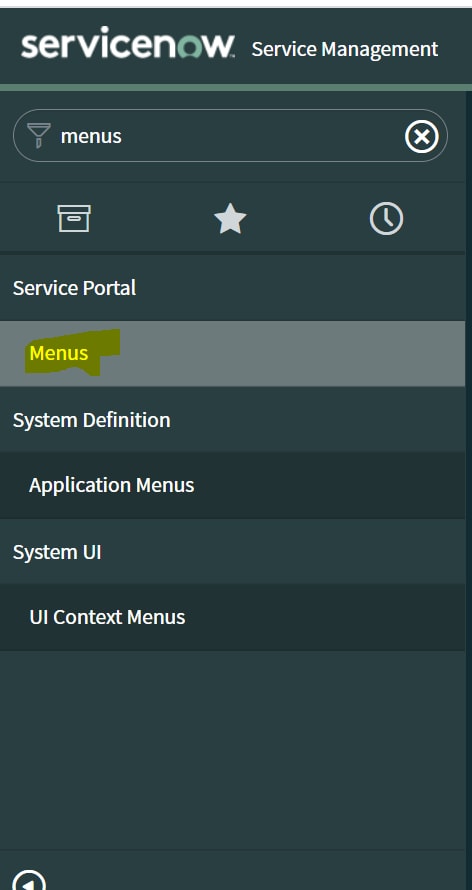Click empty navigator area below UI Context Menus

pyautogui.click(x=233, y=749)
